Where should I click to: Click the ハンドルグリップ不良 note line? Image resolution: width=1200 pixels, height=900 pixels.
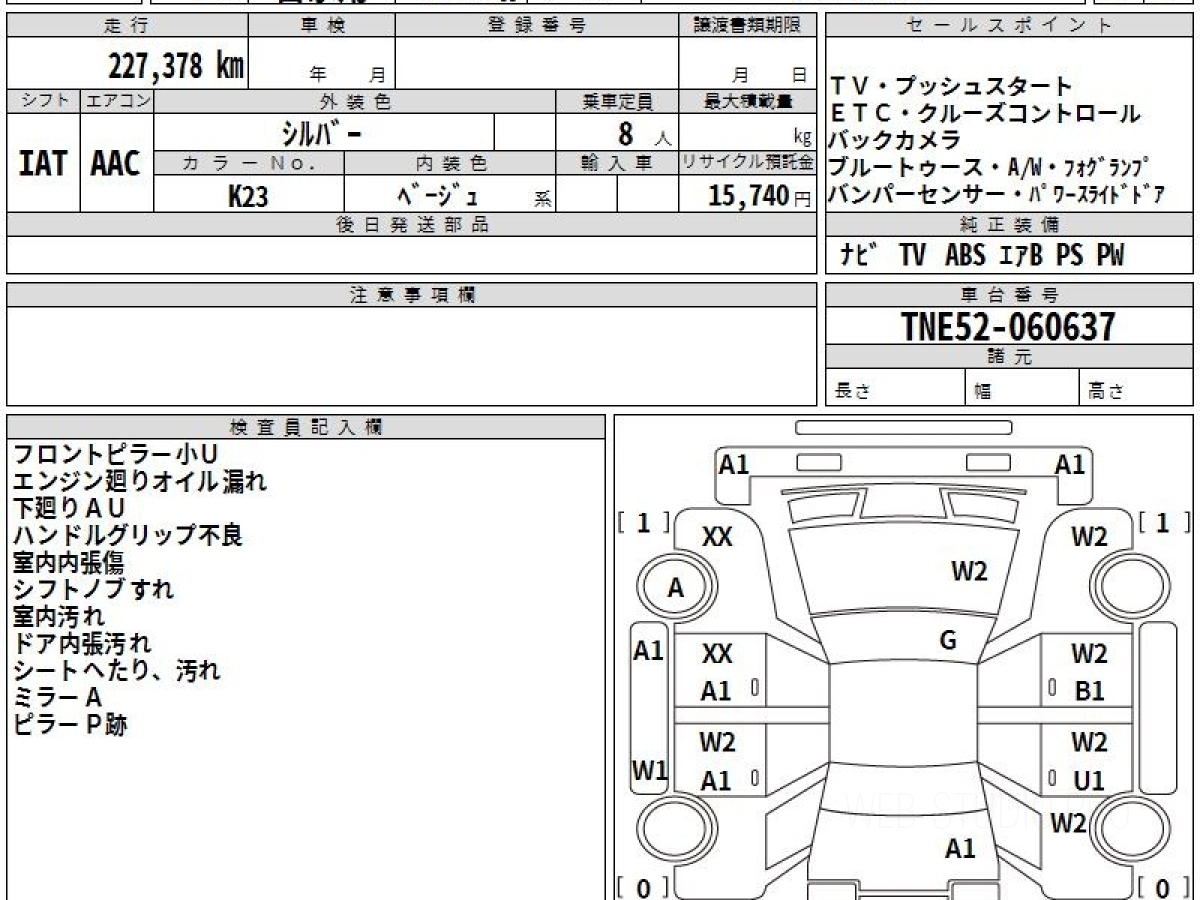click(x=128, y=536)
